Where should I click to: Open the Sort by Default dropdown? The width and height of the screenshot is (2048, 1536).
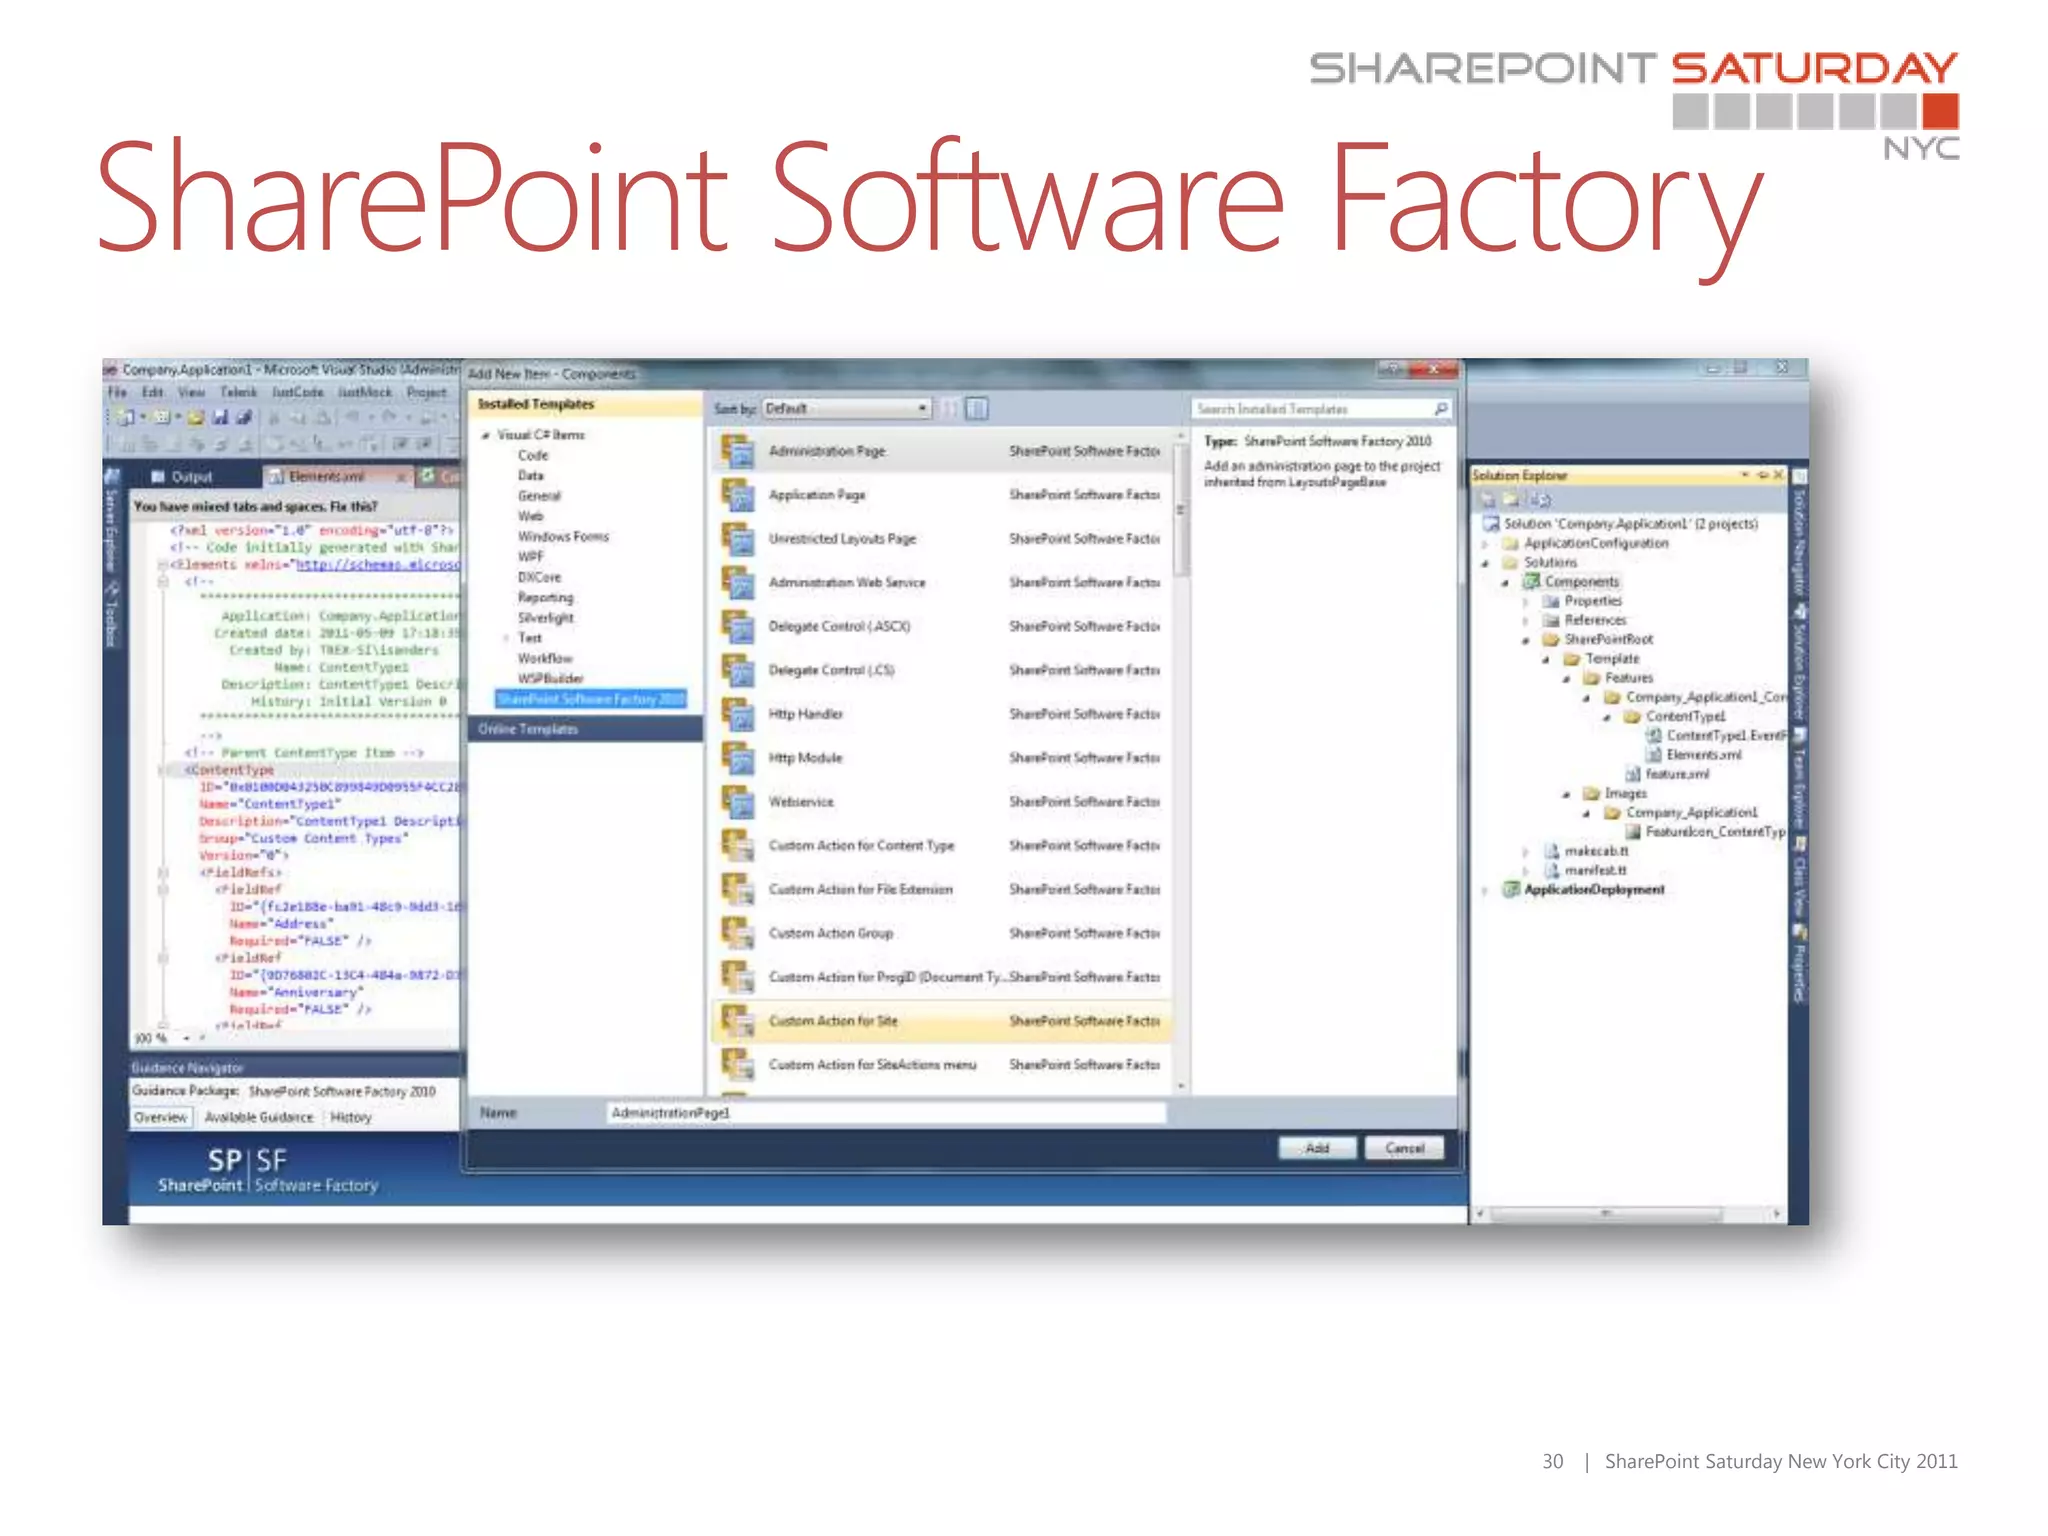point(846,409)
